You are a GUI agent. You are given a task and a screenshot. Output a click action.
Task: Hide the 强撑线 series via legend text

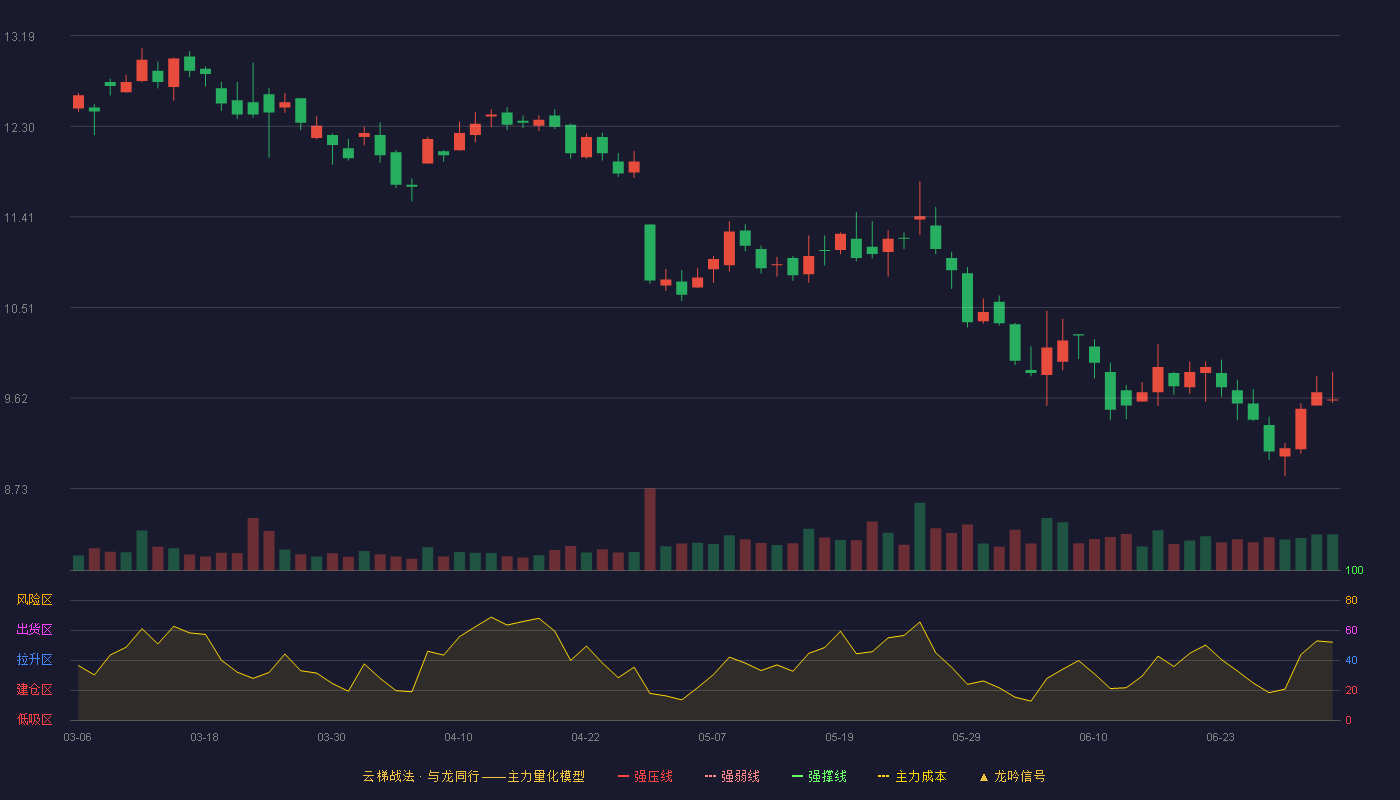pos(827,776)
